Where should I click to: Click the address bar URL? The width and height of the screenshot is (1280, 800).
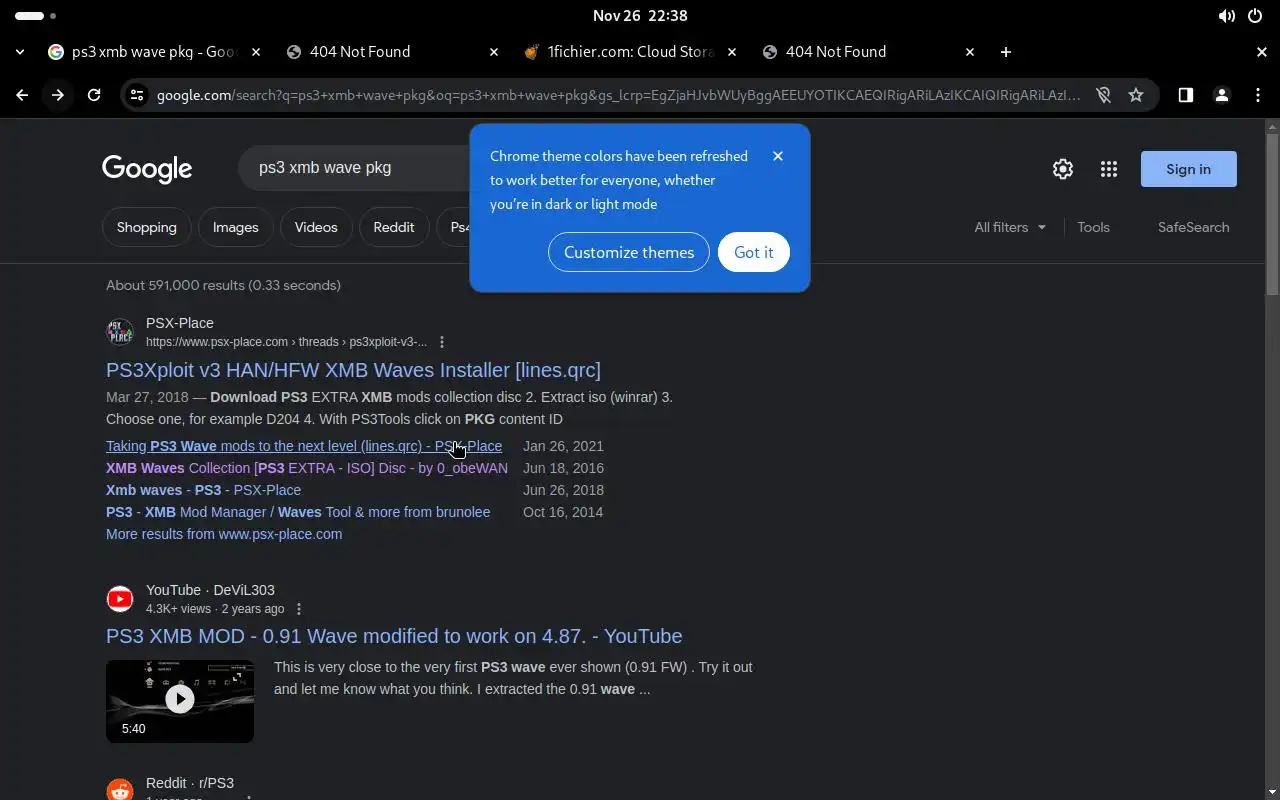[618, 95]
